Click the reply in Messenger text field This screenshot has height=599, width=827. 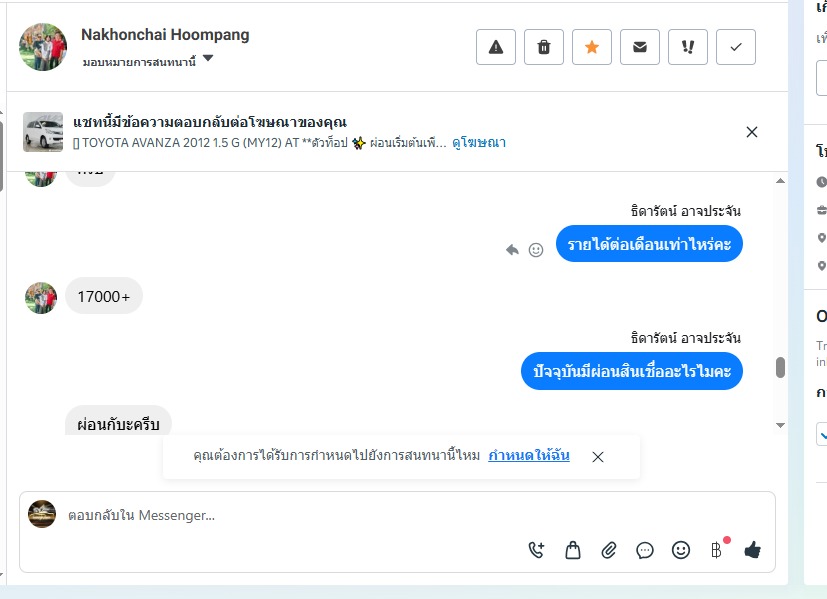[x=290, y=516]
